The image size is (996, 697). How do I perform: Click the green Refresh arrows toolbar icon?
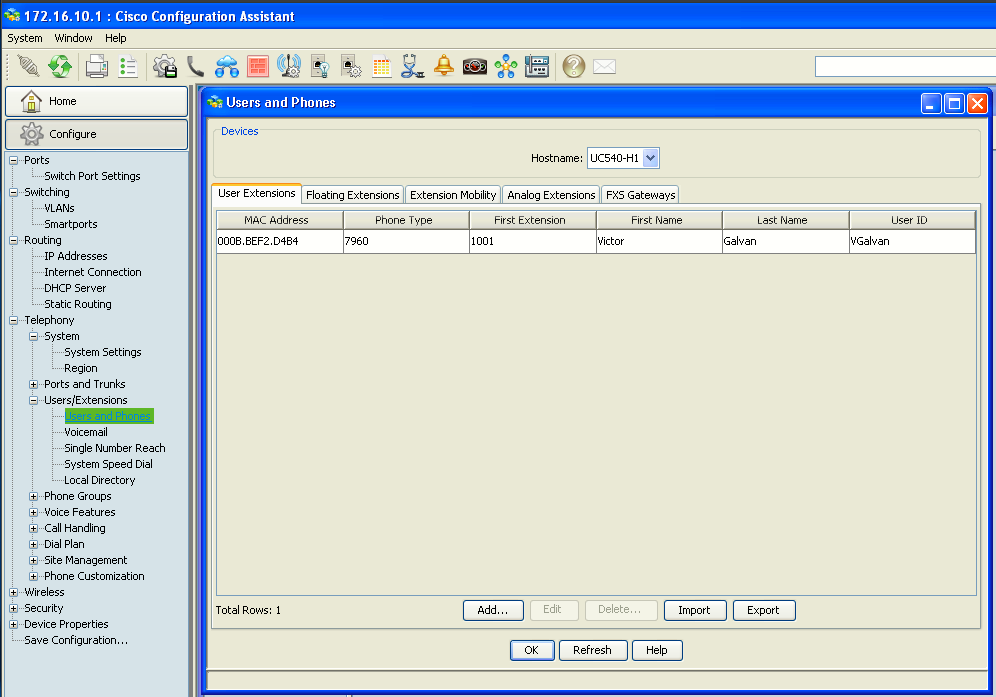pos(60,66)
